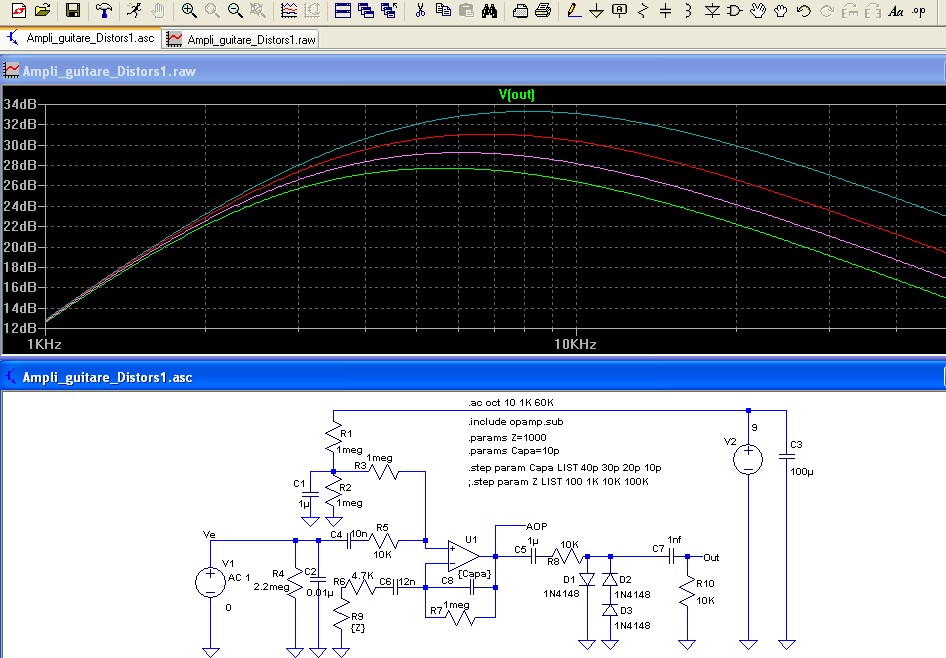Select the Label Net tool

(619, 11)
